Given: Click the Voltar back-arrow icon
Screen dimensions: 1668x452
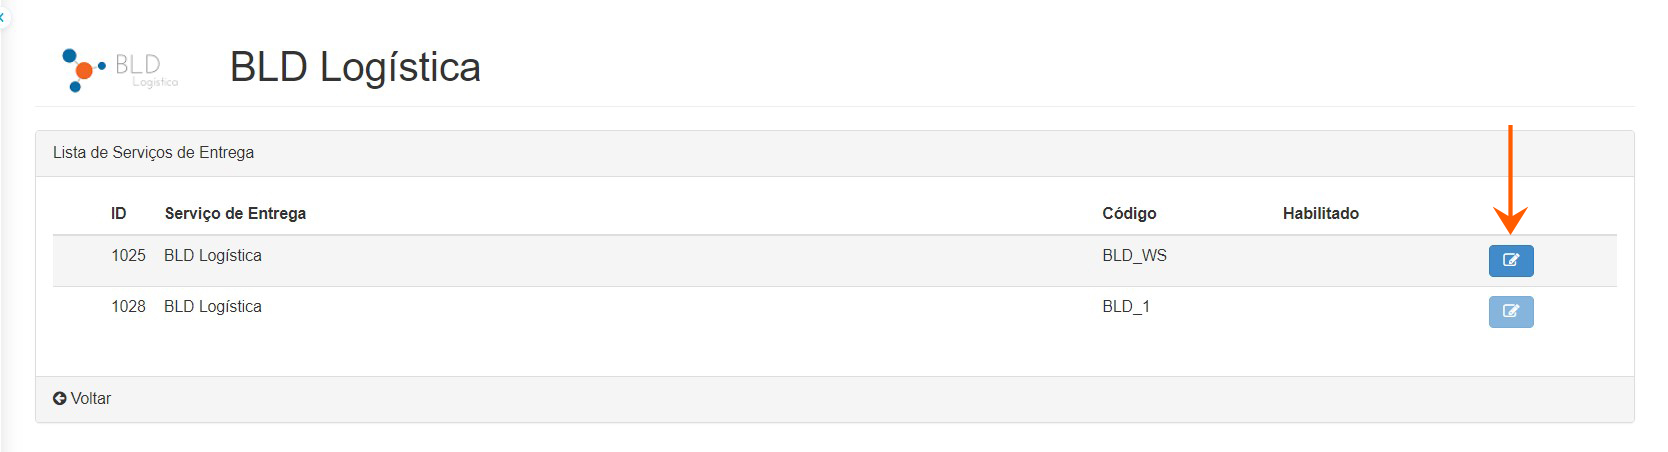Looking at the screenshot, I should click(x=59, y=398).
